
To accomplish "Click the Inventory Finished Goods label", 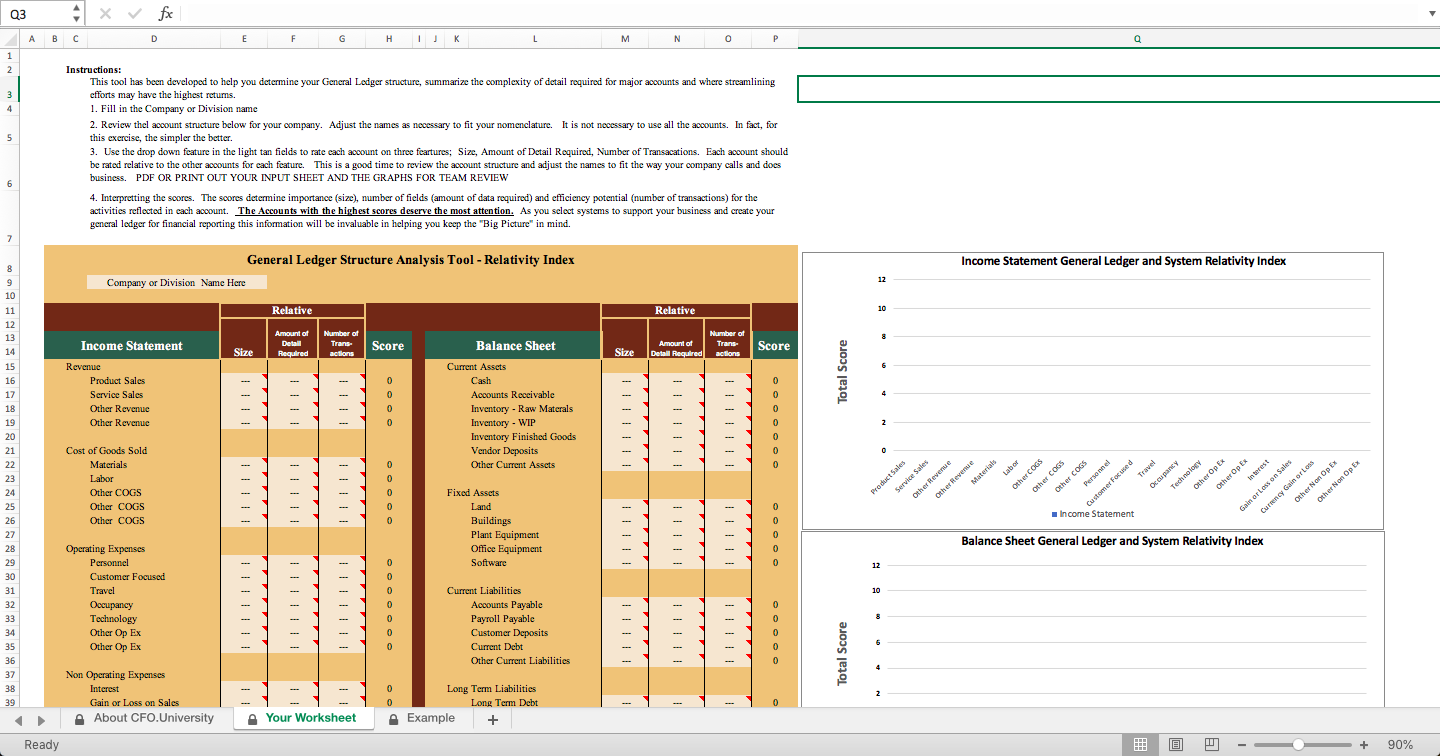I will pos(523,437).
